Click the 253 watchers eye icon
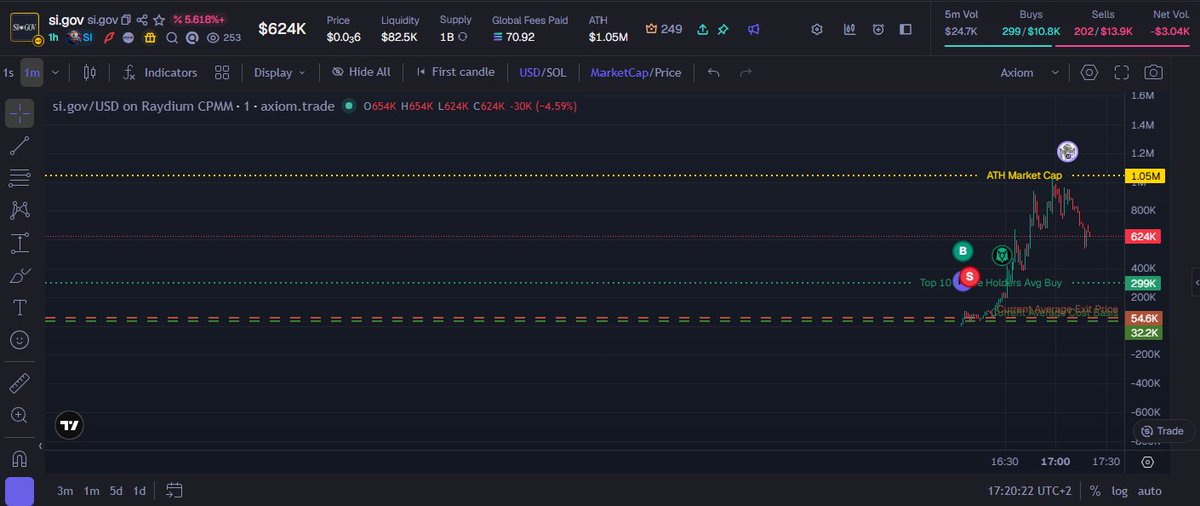1200x506 pixels. (x=224, y=37)
